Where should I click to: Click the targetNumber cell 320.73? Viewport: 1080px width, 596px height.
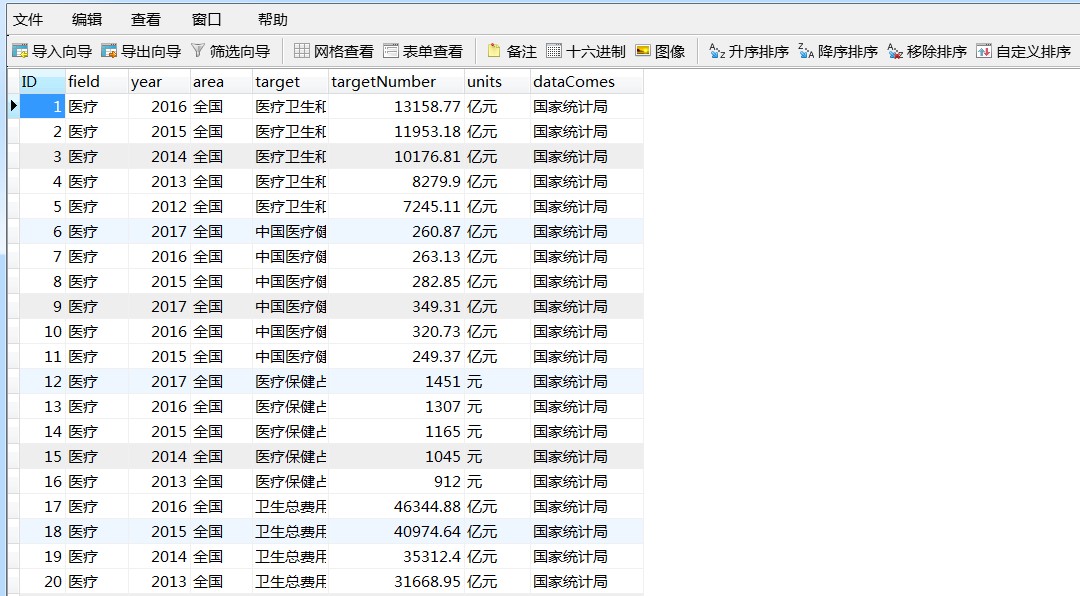pyautogui.click(x=397, y=331)
